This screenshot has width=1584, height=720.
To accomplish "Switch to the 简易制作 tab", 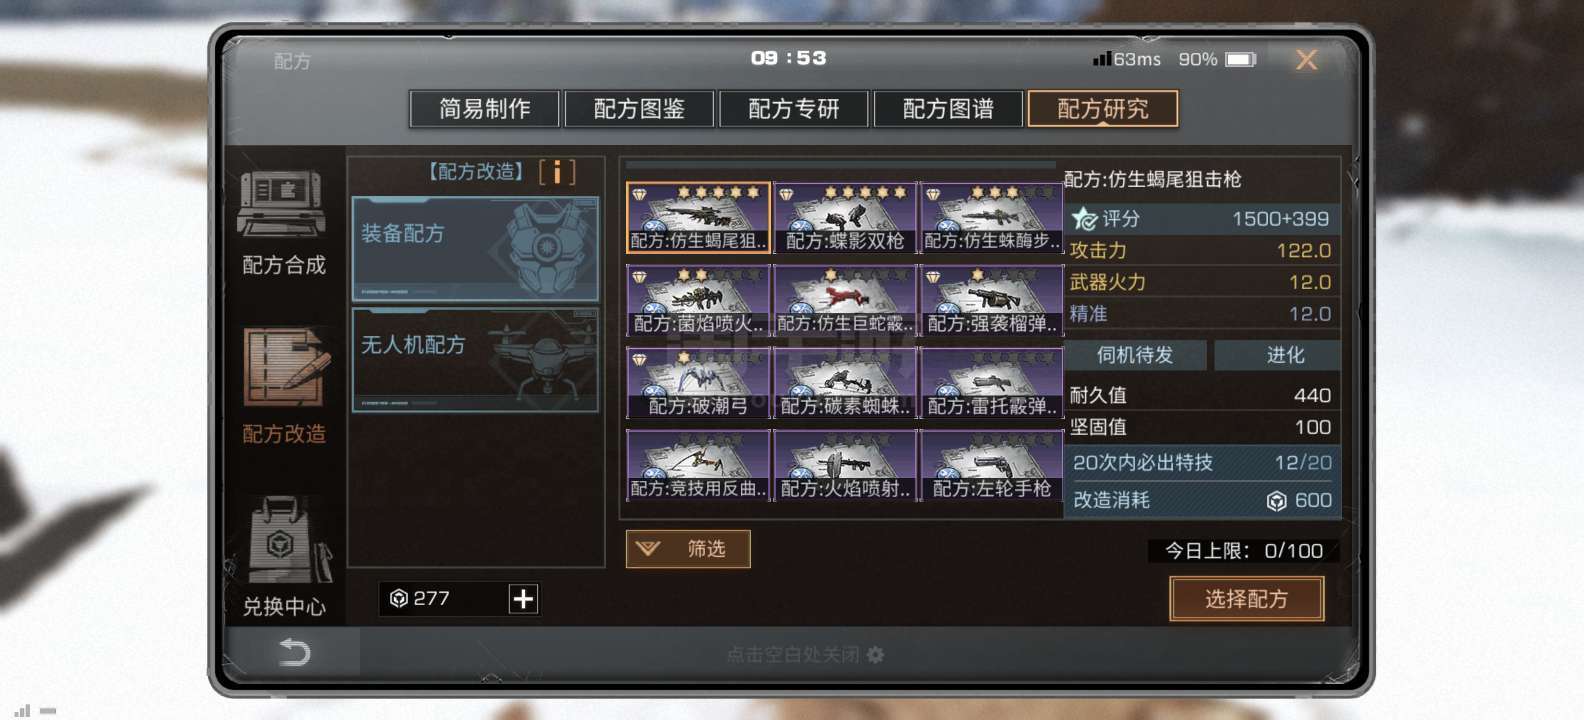I will (x=485, y=109).
